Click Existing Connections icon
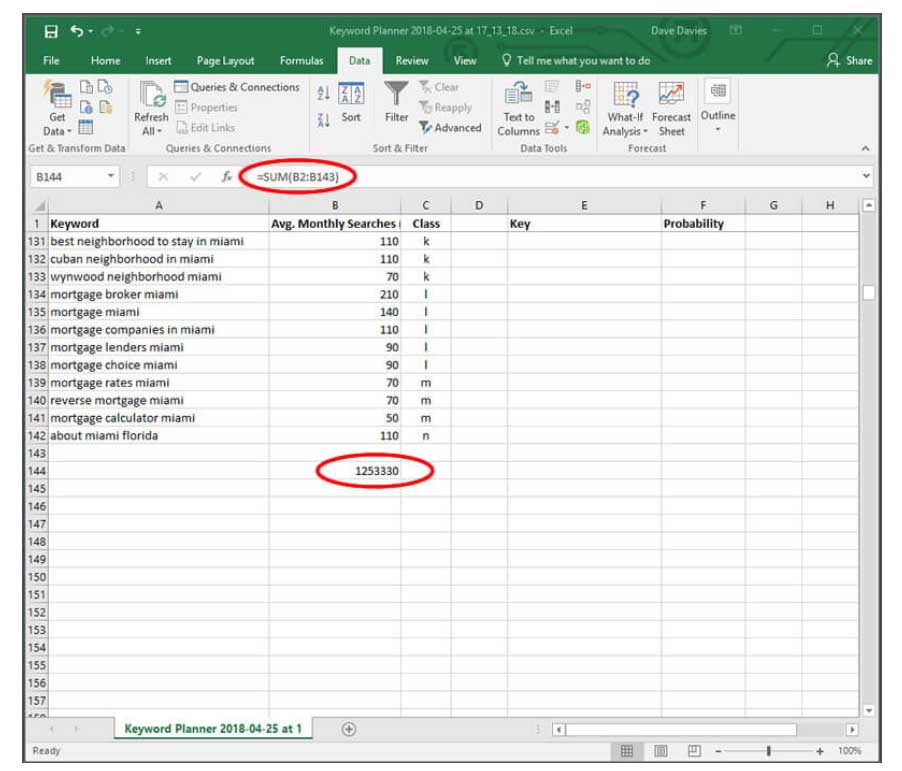The height and width of the screenshot is (771, 902). 105,108
